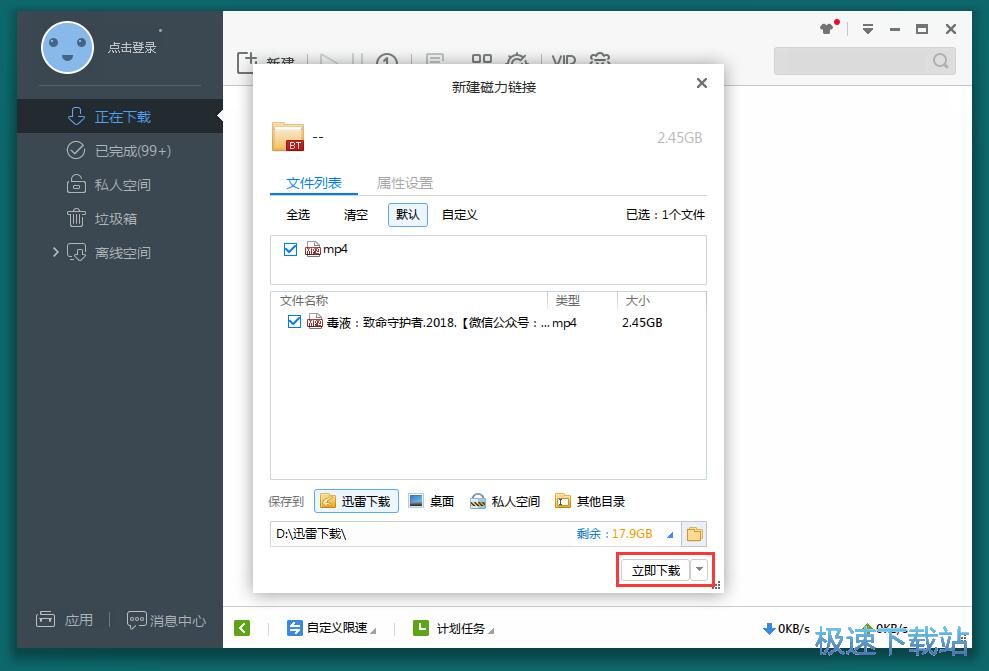Screen dimensions: 989x671
Task: Click the browse folder icon
Action: (694, 534)
